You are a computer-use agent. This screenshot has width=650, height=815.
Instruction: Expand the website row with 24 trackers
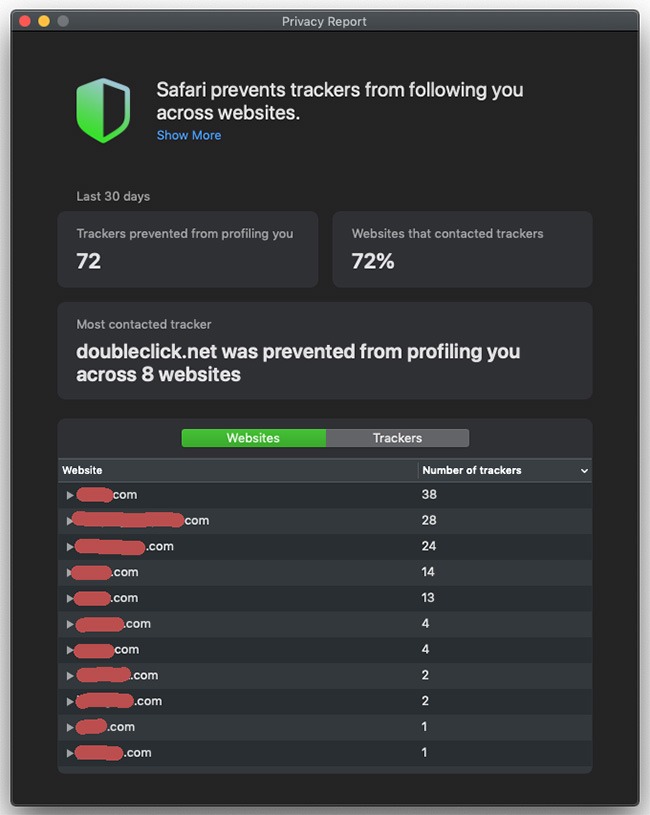[70, 547]
